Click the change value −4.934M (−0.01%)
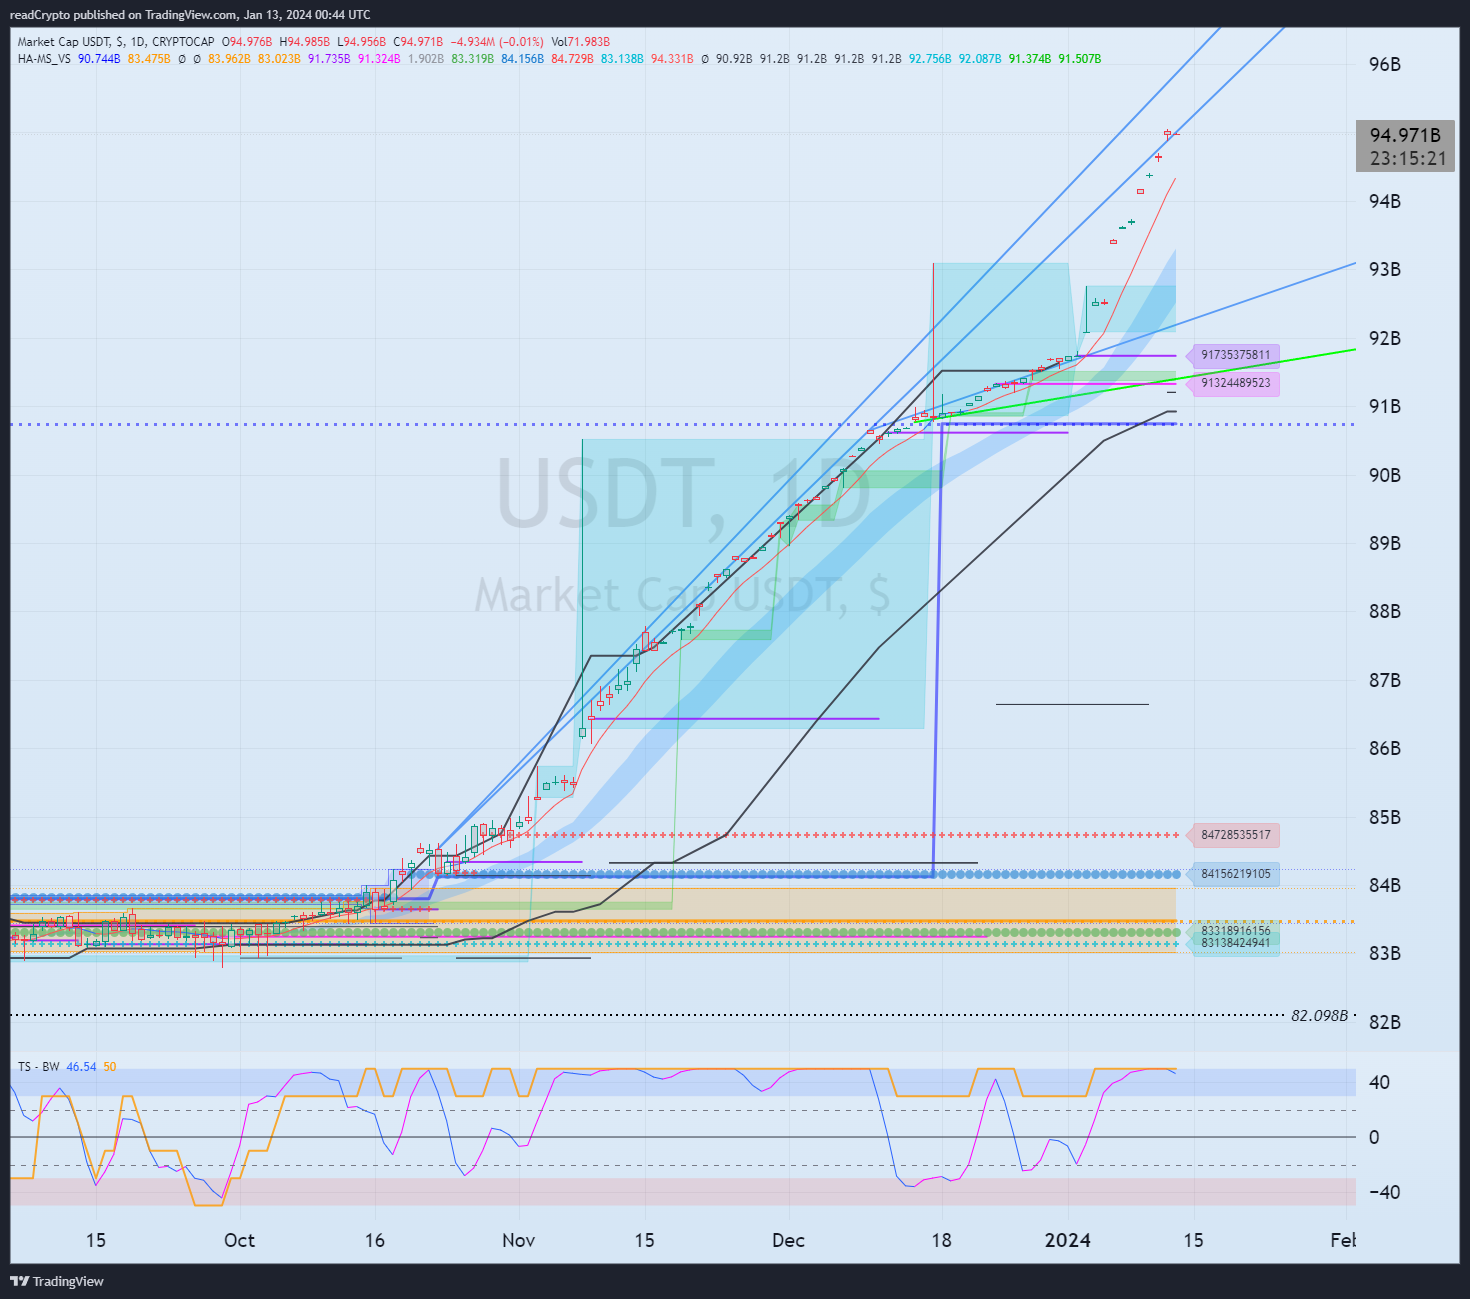Image resolution: width=1470 pixels, height=1299 pixels. (x=497, y=42)
